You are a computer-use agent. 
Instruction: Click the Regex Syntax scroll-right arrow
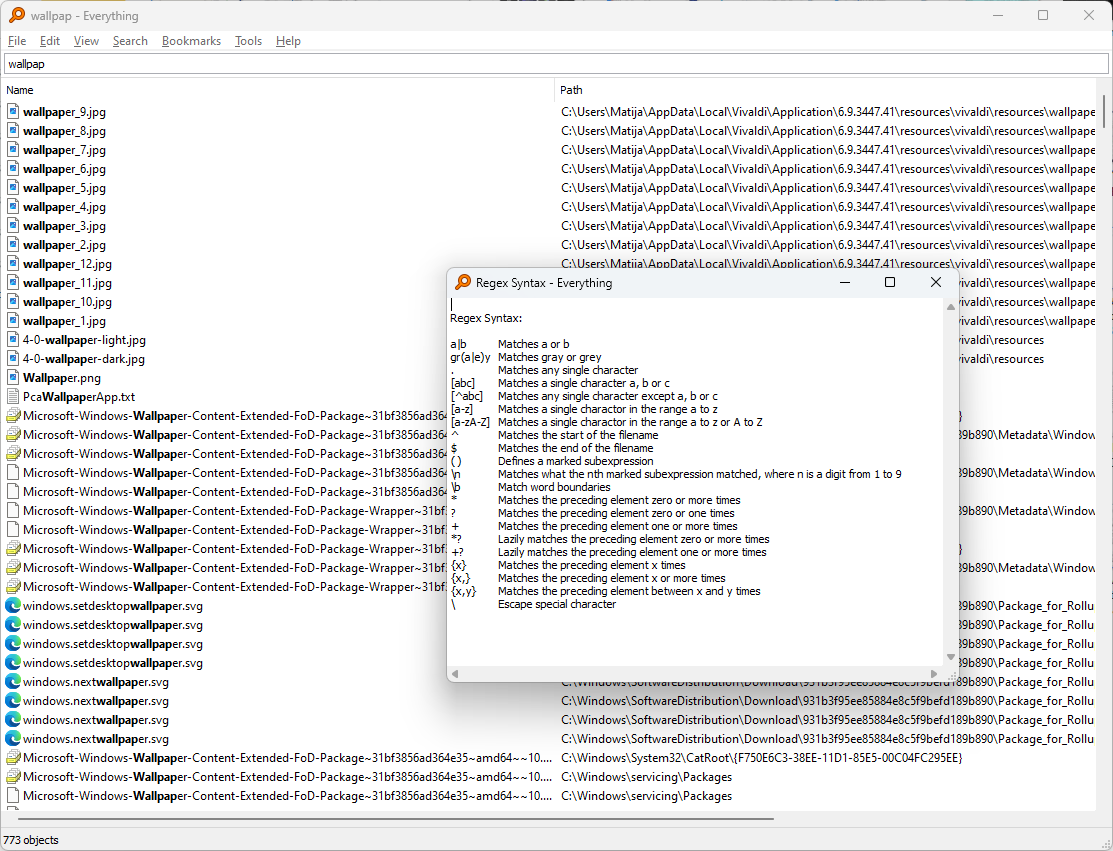[934, 674]
